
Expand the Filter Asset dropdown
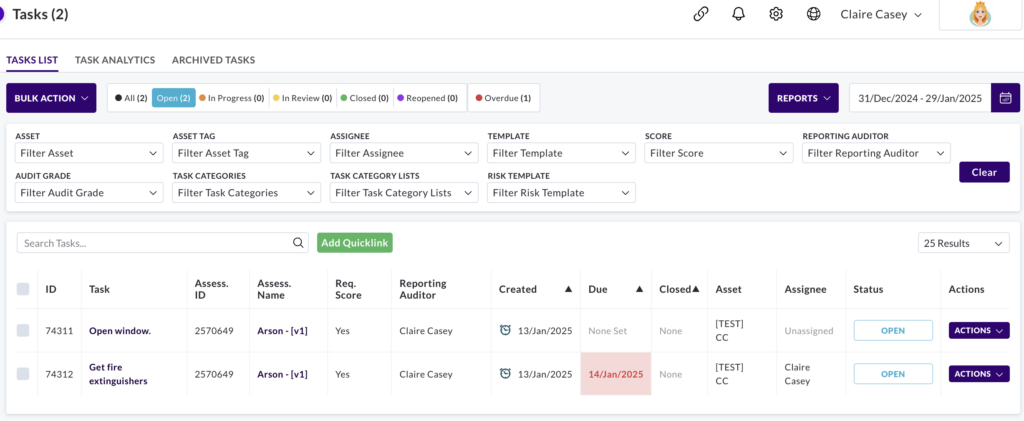click(x=89, y=153)
